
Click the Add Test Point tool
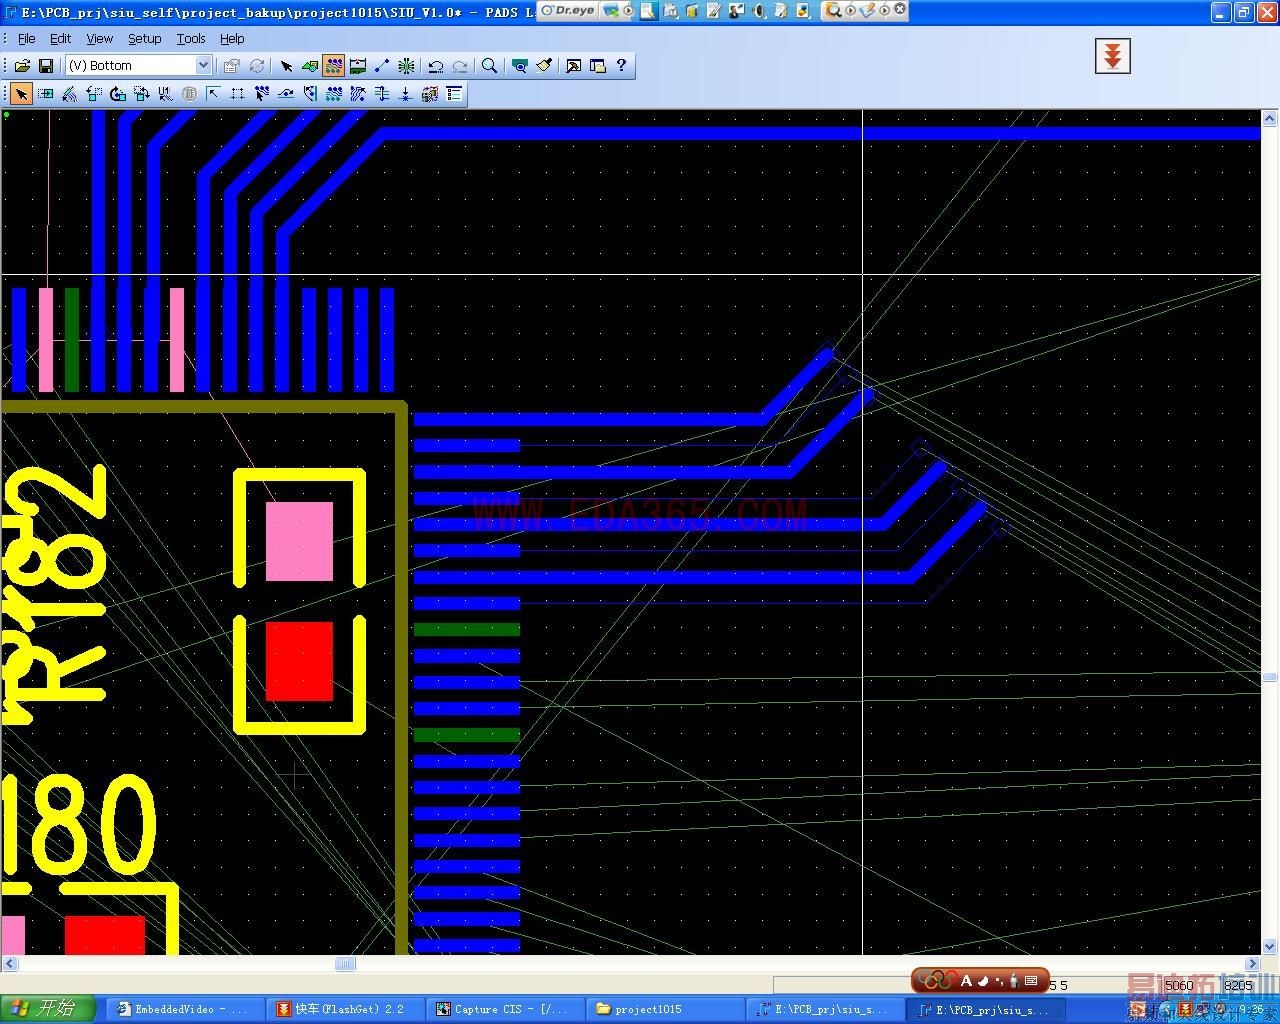pyautogui.click(x=405, y=94)
